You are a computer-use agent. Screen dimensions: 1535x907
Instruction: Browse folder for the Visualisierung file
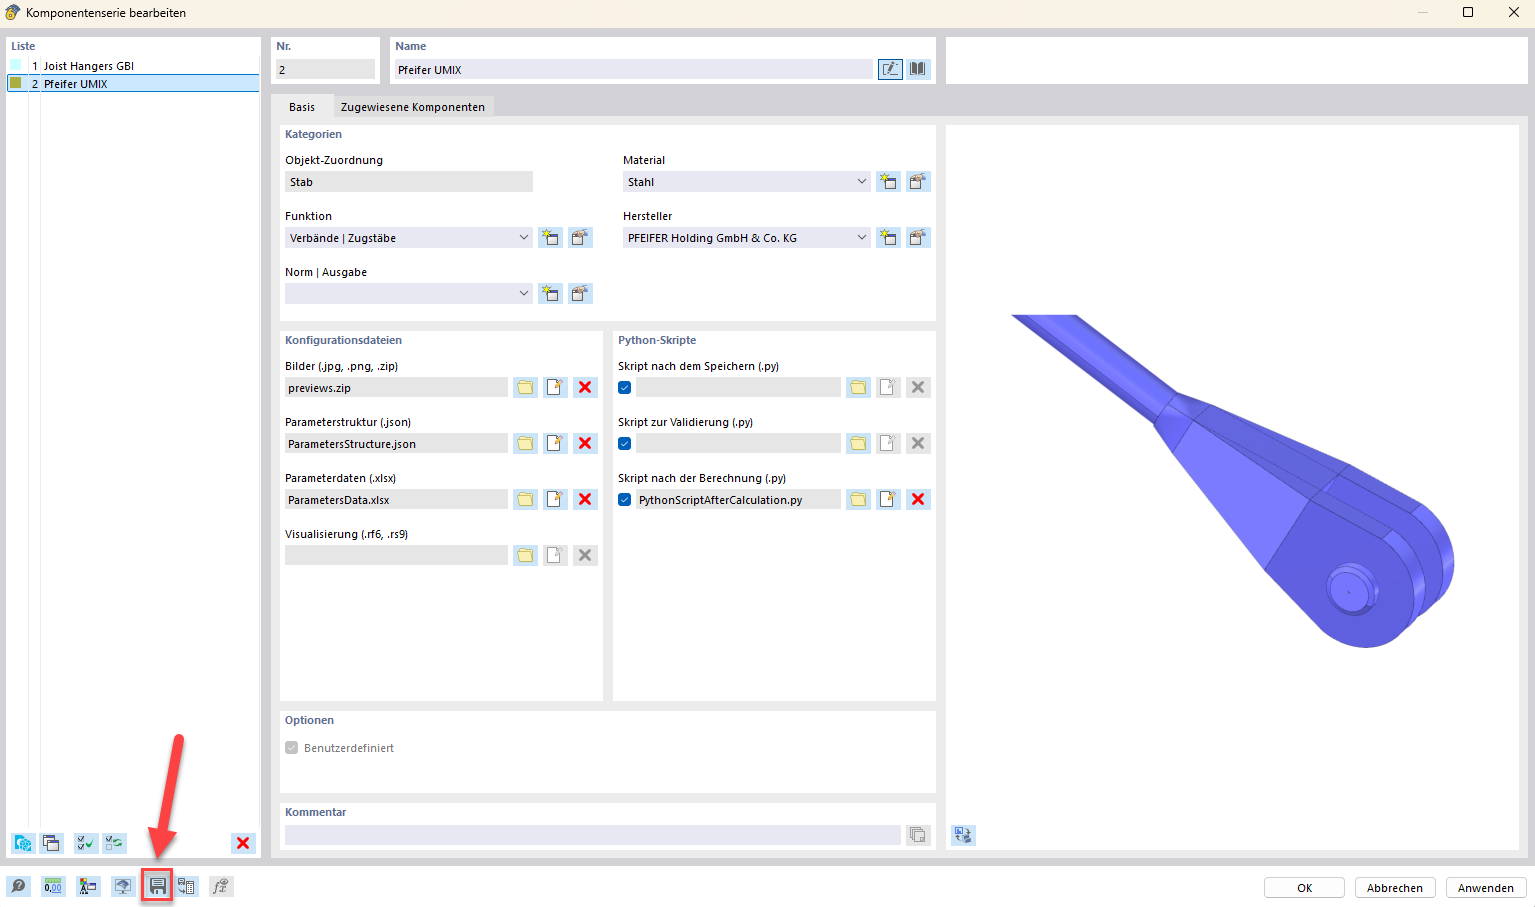tap(525, 556)
